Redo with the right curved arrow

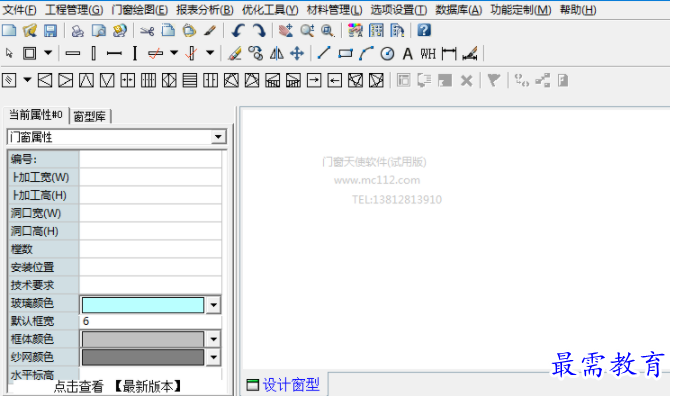(x=258, y=30)
